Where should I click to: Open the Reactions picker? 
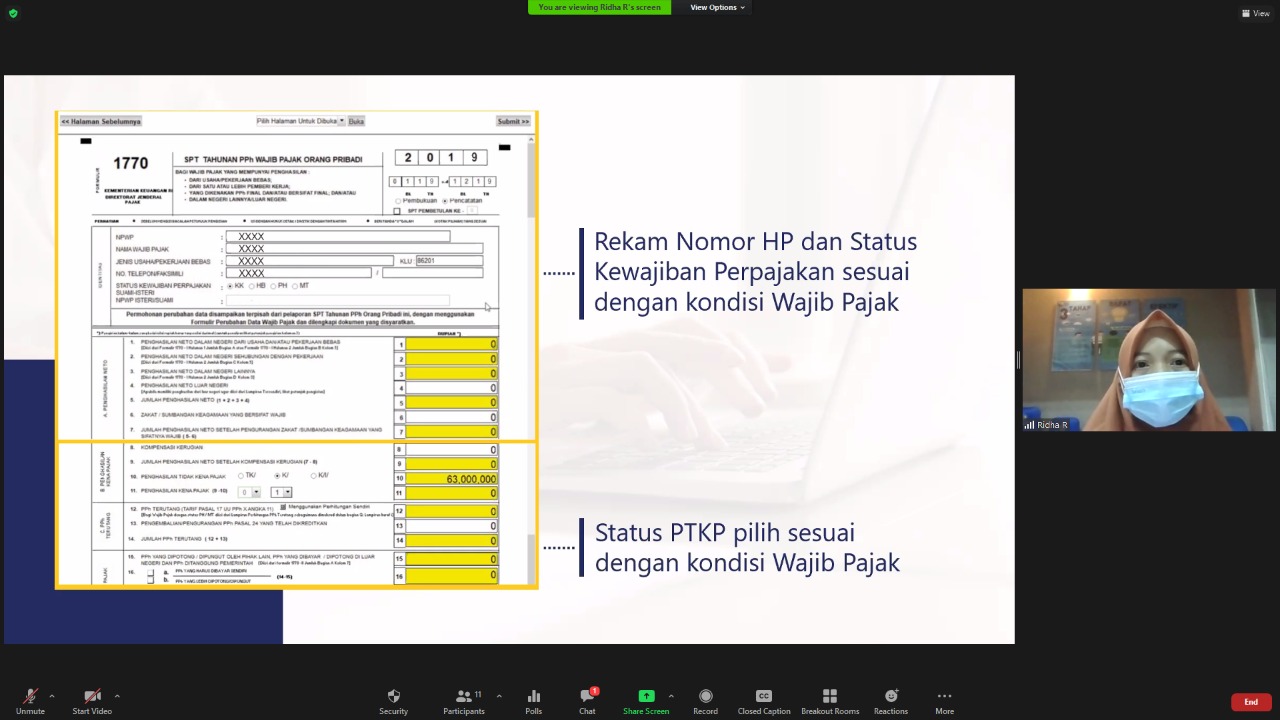[x=890, y=700]
